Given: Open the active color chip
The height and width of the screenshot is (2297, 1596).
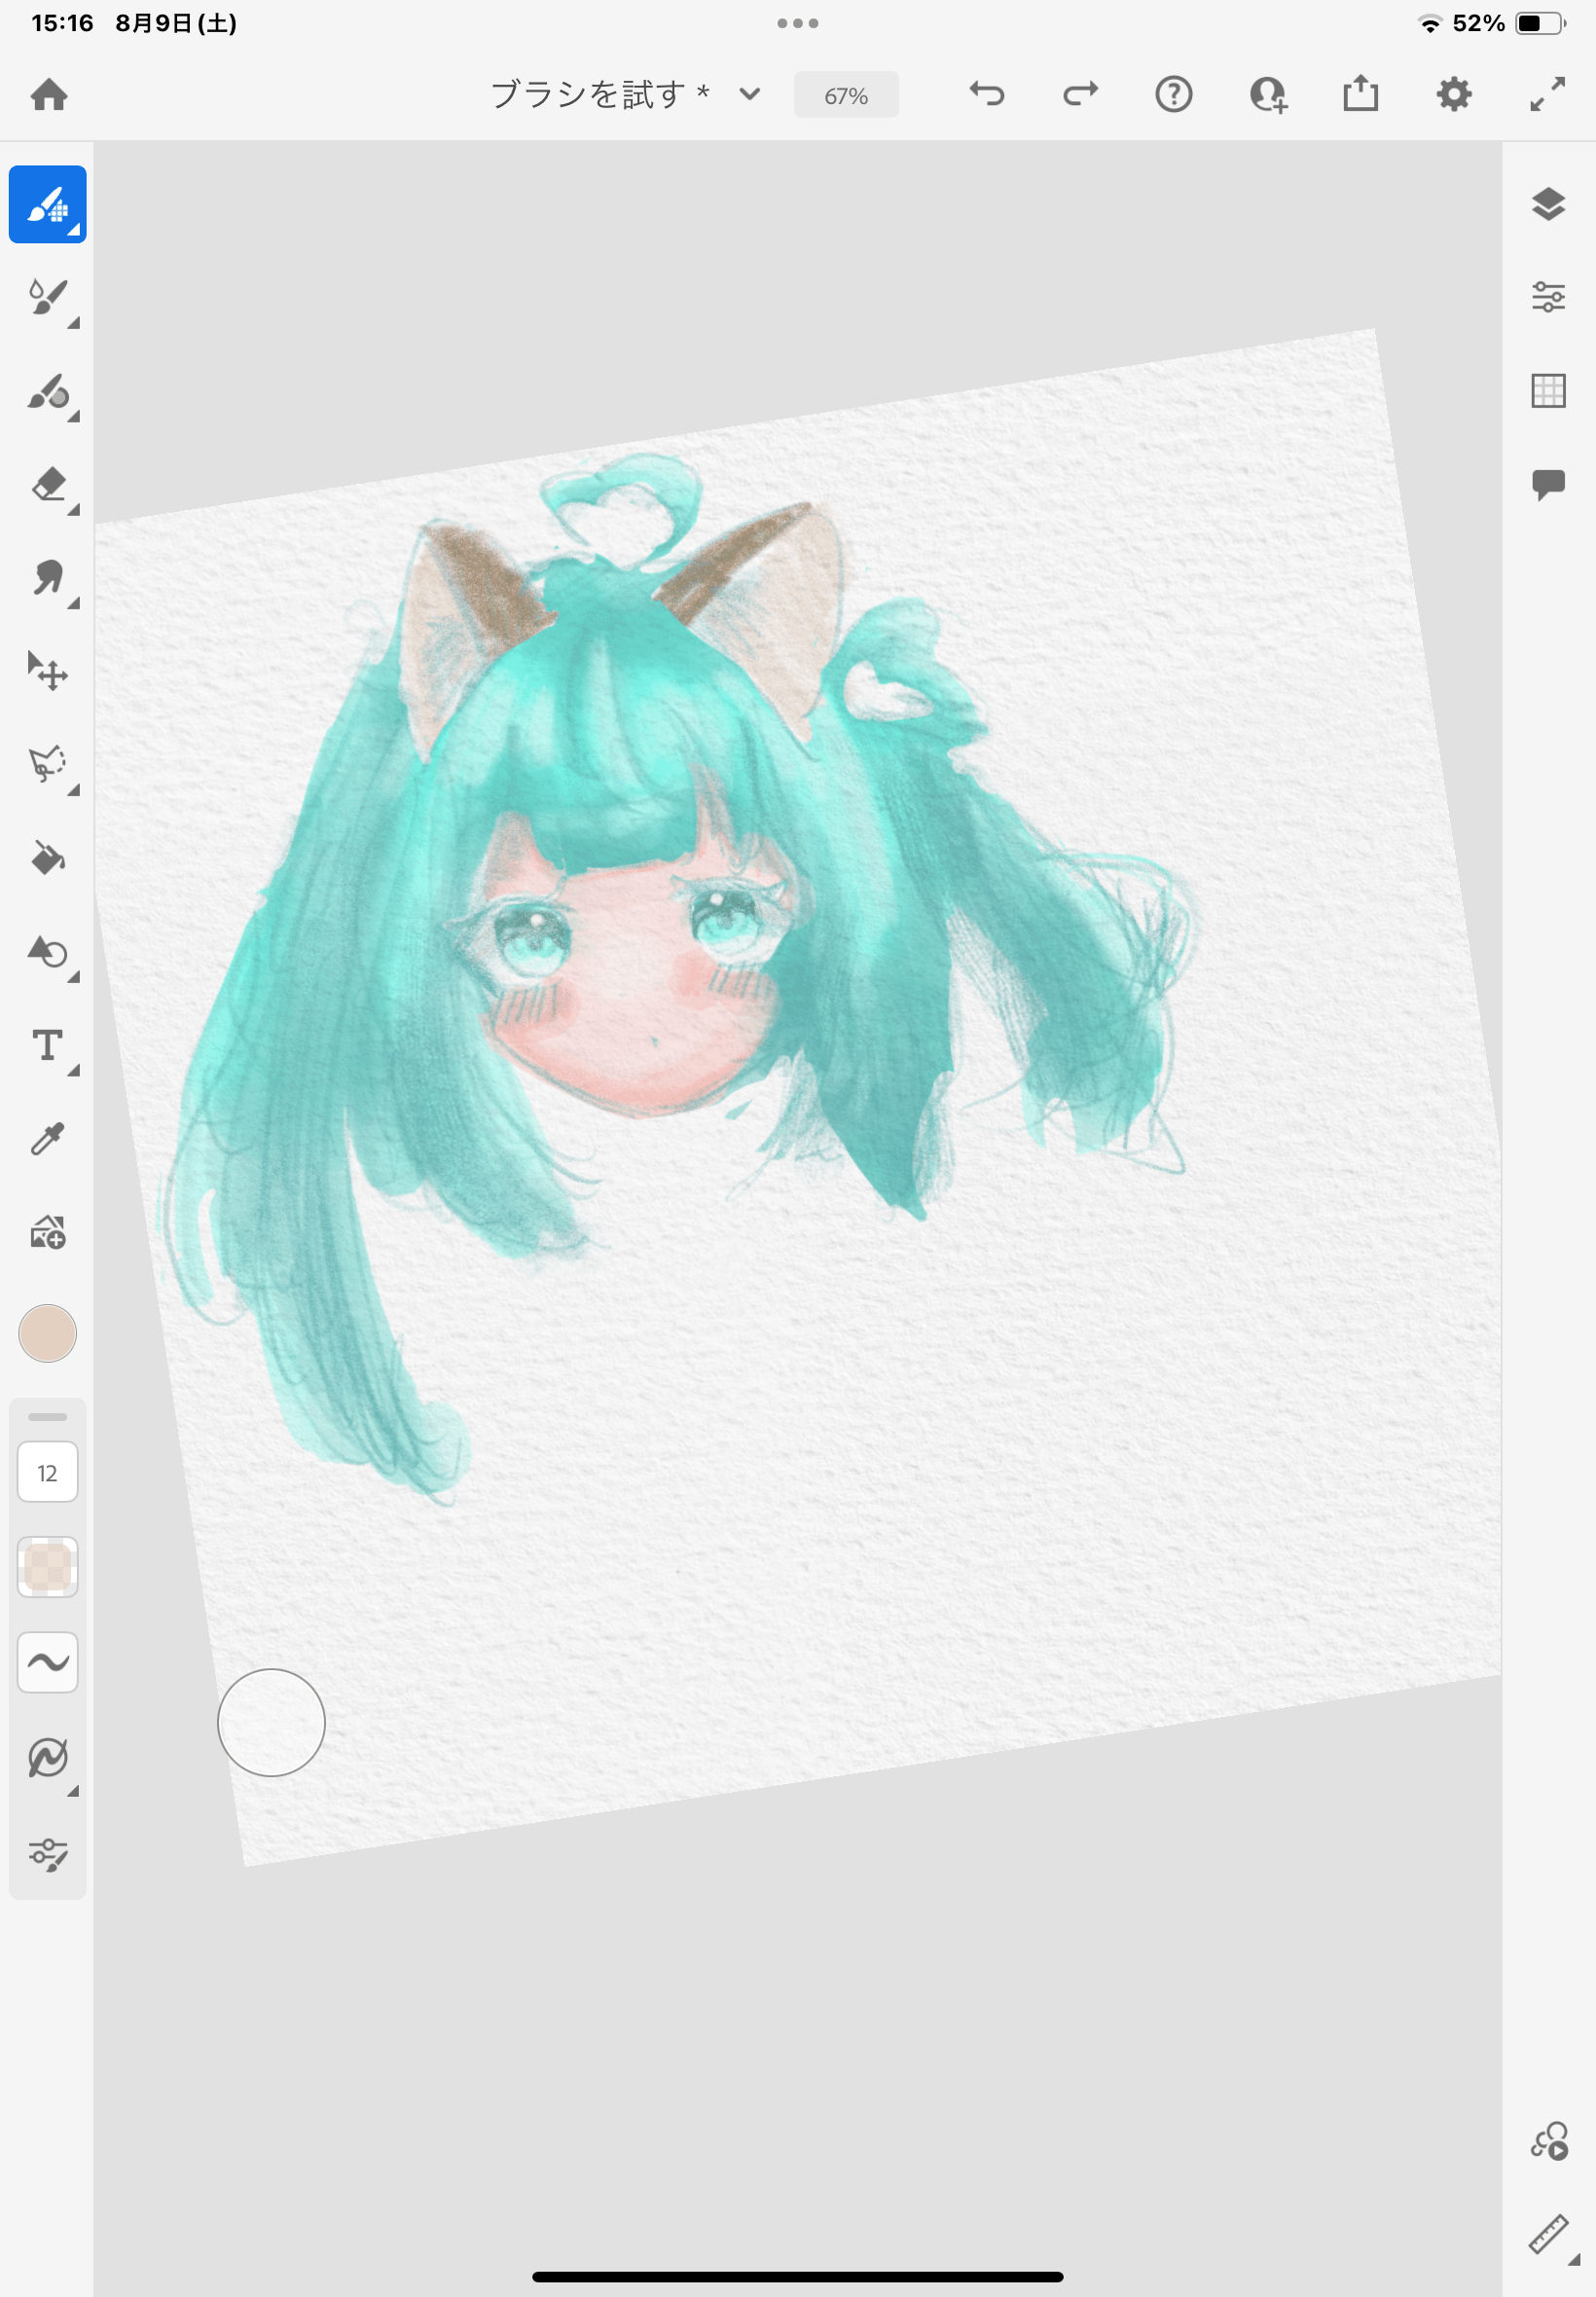Looking at the screenshot, I should click(x=48, y=1333).
